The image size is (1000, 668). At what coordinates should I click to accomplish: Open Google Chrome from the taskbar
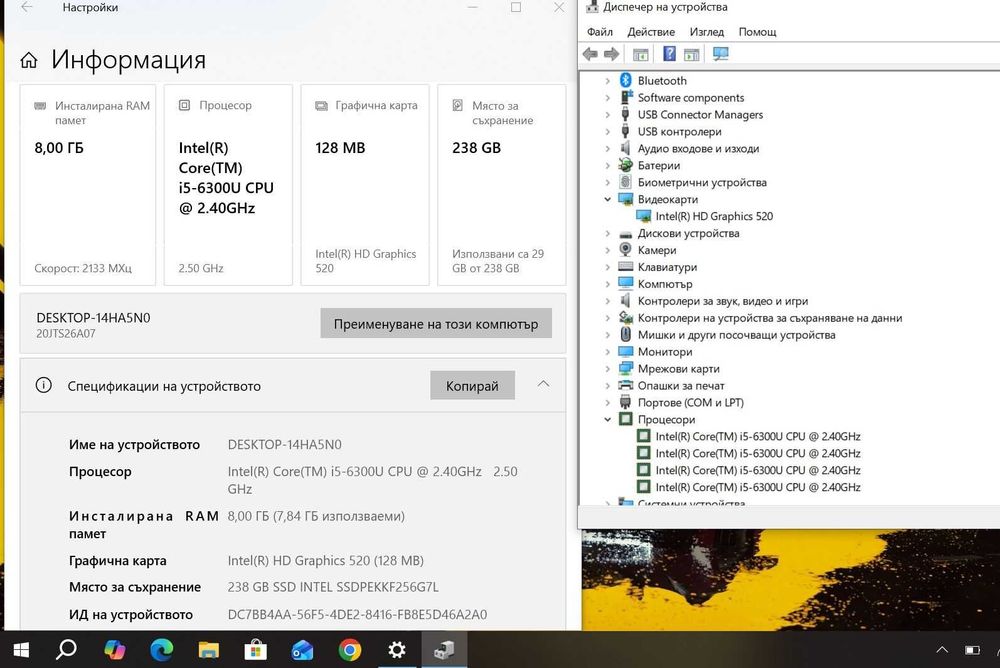(x=349, y=650)
